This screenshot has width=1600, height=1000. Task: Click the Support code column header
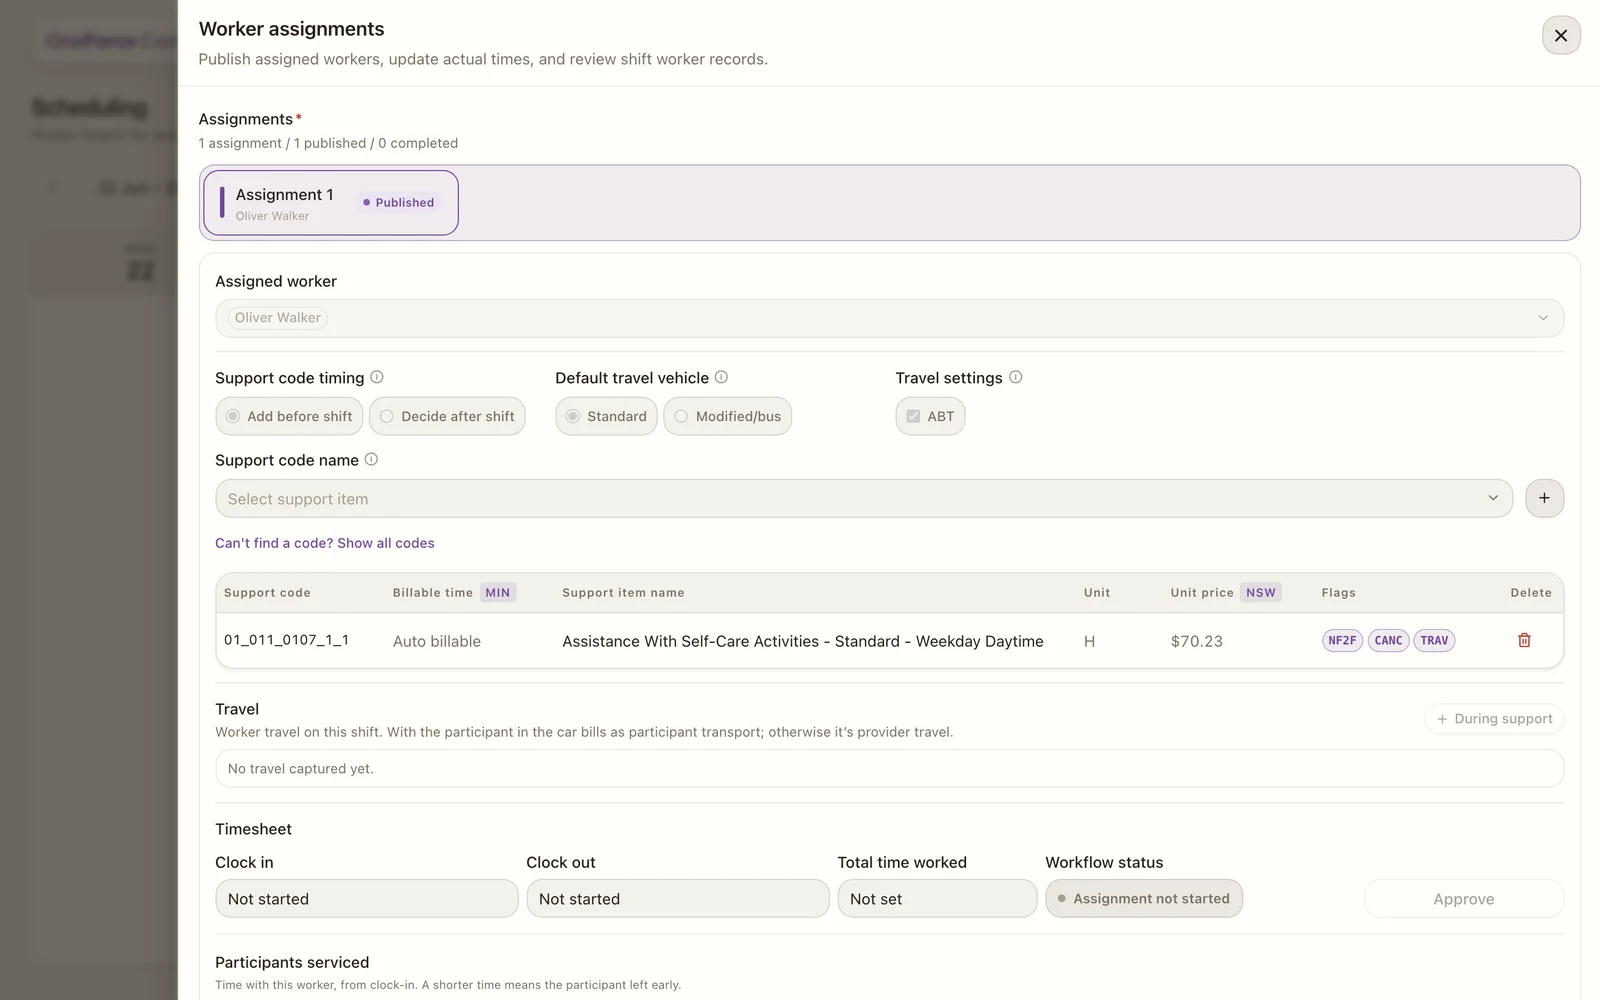point(267,593)
